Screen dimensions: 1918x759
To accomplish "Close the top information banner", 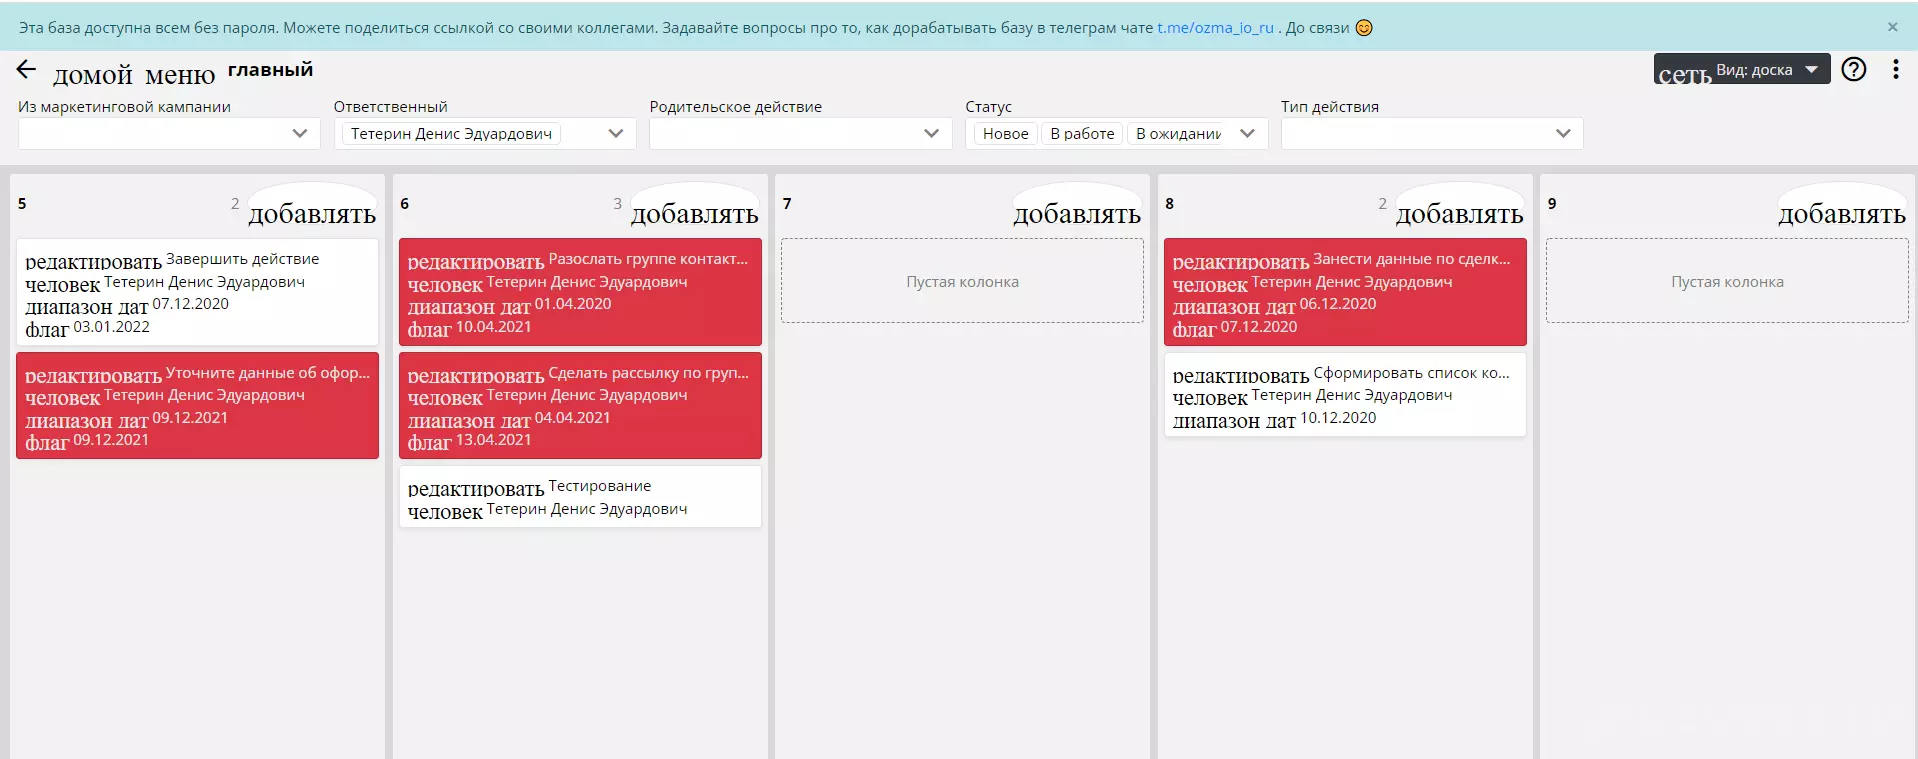I will coord(1892,27).
